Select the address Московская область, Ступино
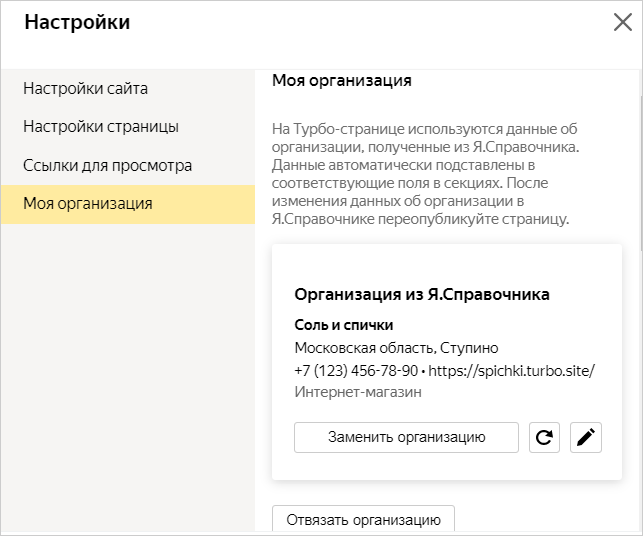 point(396,348)
